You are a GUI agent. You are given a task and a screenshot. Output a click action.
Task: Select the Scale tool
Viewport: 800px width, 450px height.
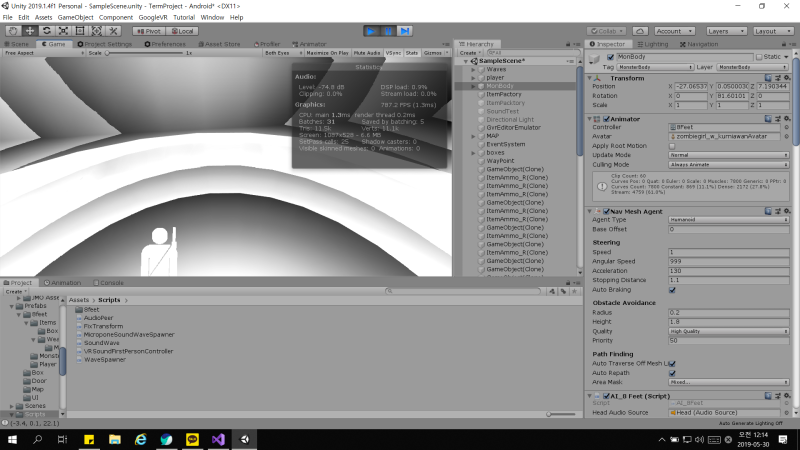point(63,31)
